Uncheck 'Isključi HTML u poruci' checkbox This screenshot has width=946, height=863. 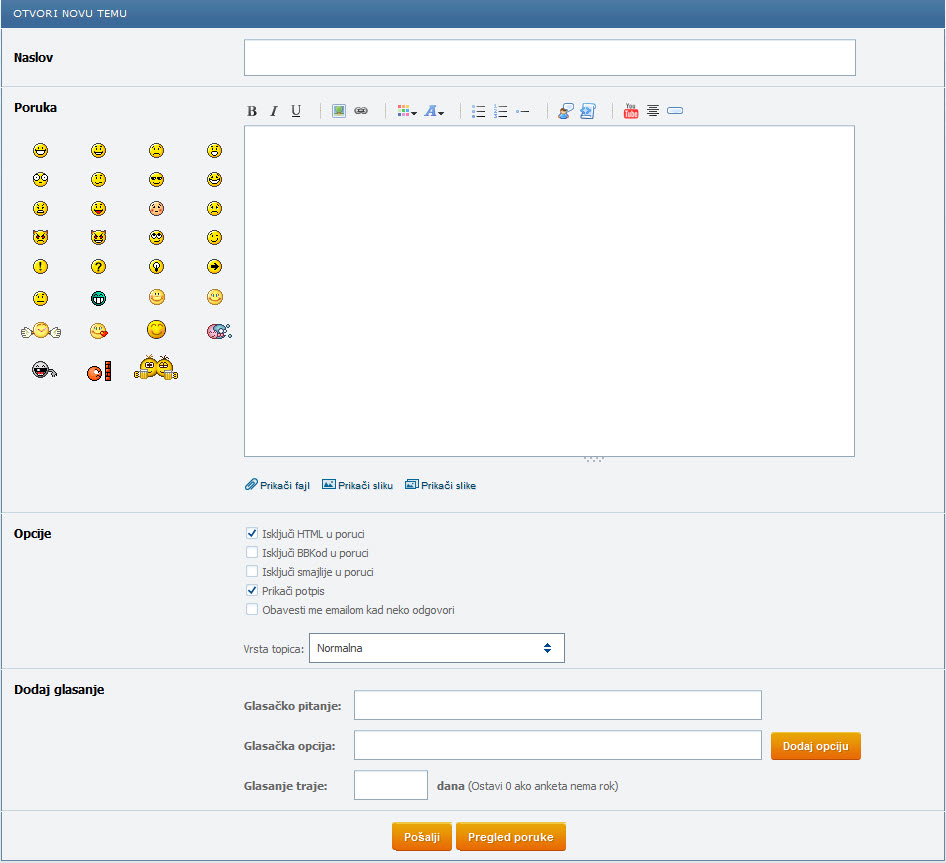click(x=252, y=533)
